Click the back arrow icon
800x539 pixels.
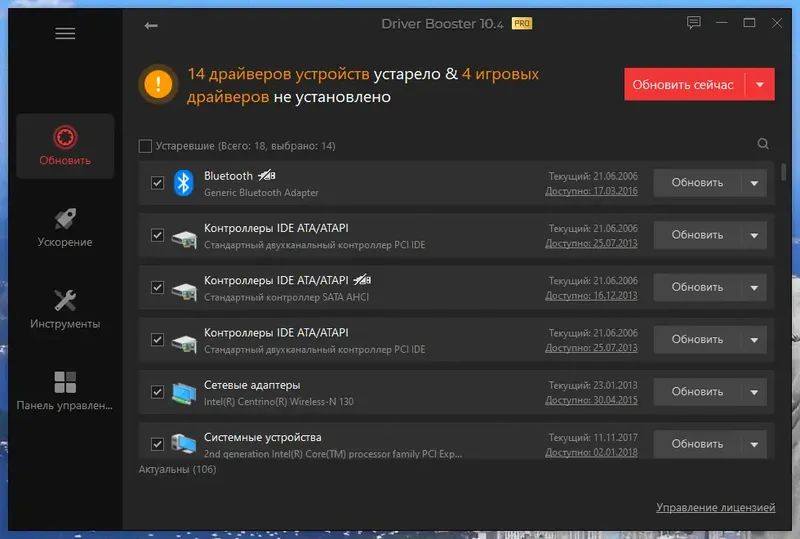click(x=151, y=26)
